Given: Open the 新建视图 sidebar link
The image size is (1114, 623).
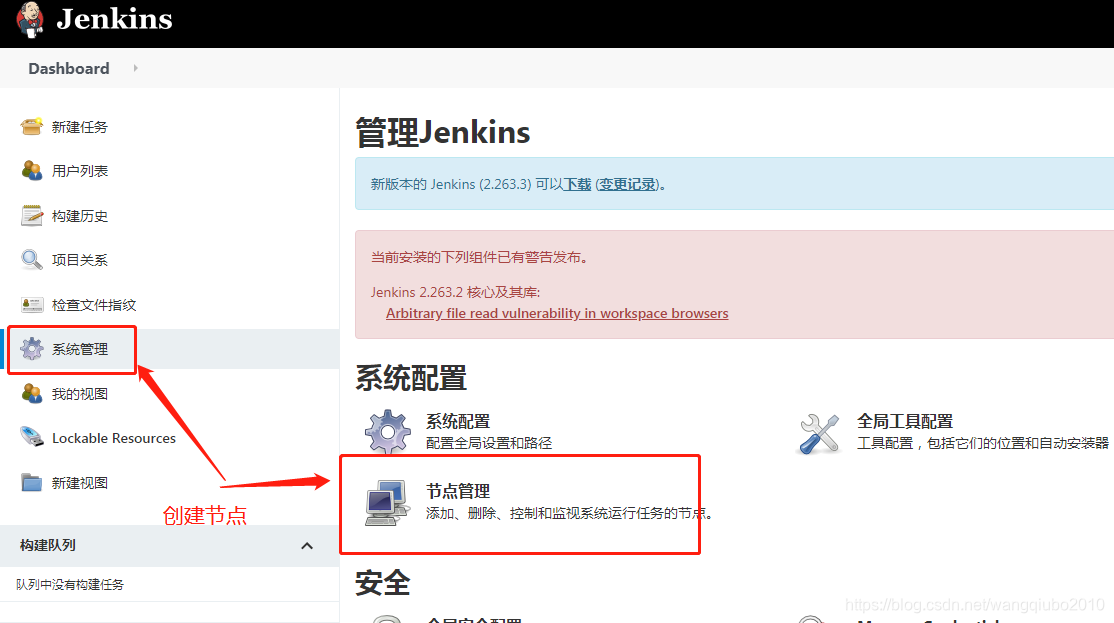Looking at the screenshot, I should pos(80,483).
